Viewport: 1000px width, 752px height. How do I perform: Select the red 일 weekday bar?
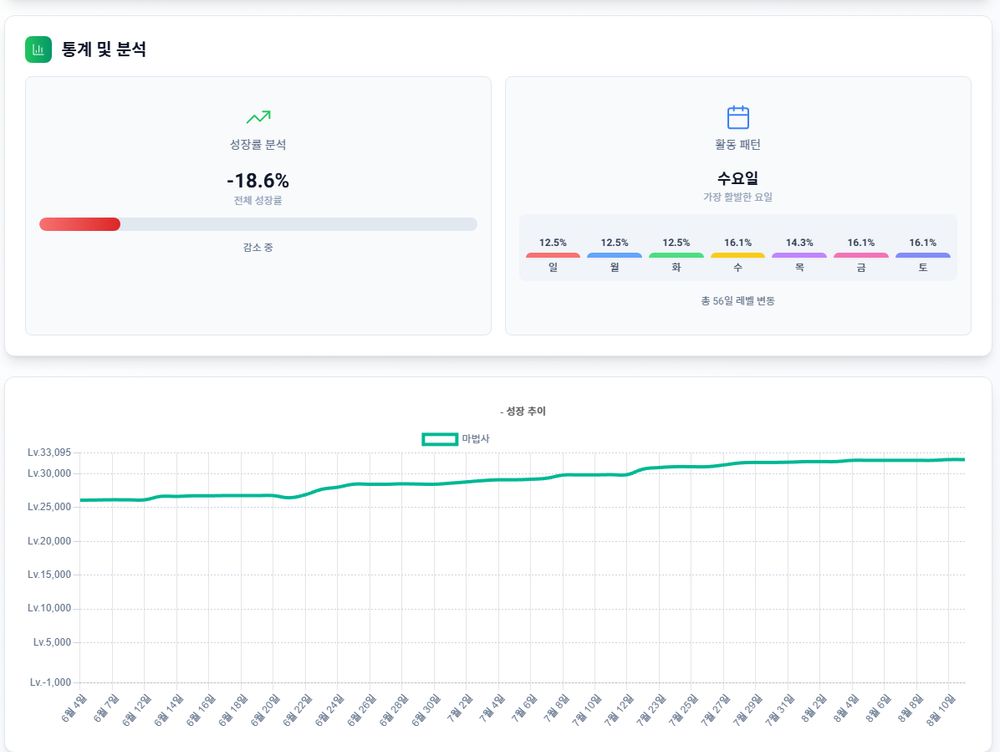click(x=553, y=256)
